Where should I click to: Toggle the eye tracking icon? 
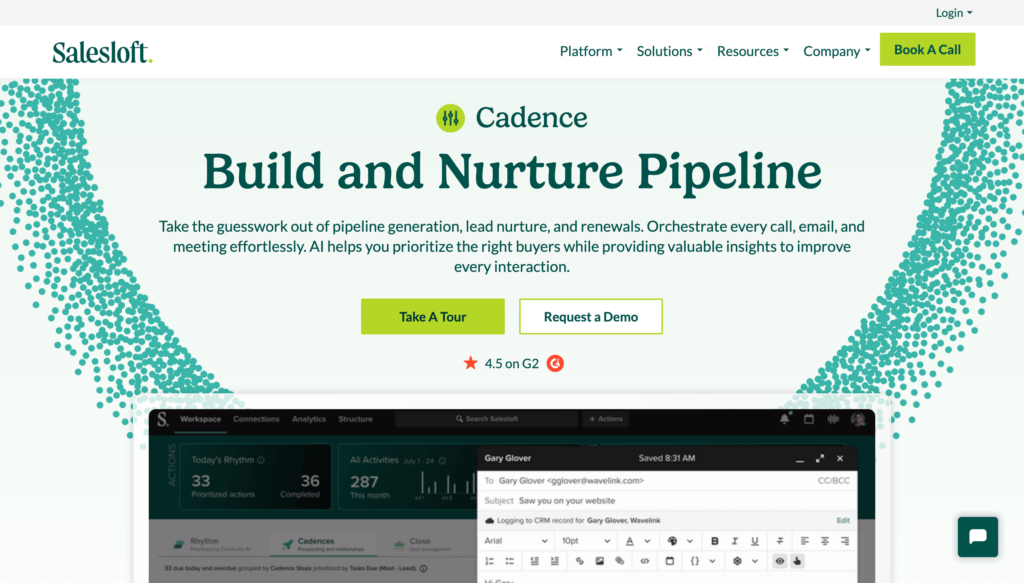780,561
